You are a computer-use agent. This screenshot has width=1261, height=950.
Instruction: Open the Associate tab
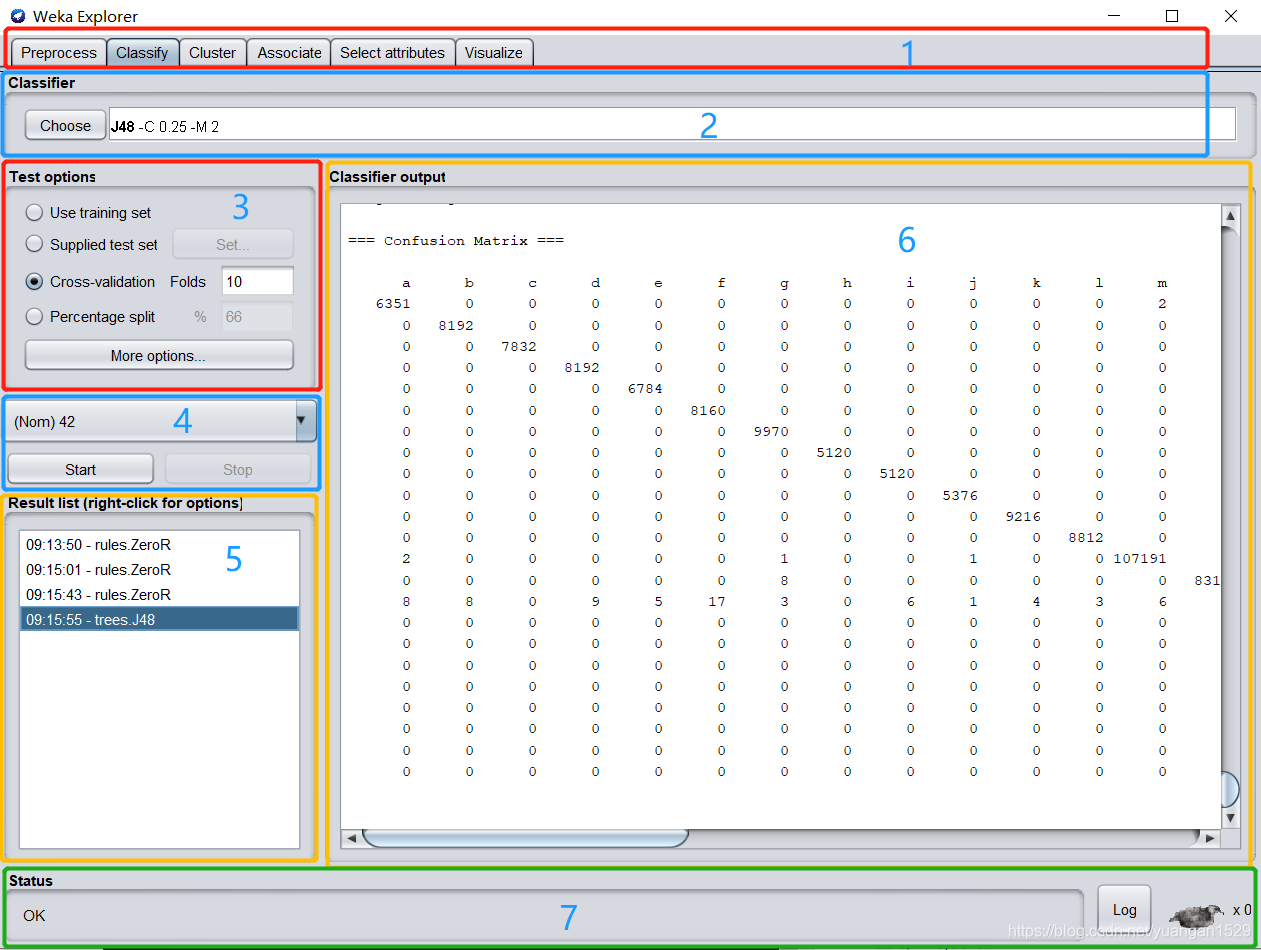point(289,52)
